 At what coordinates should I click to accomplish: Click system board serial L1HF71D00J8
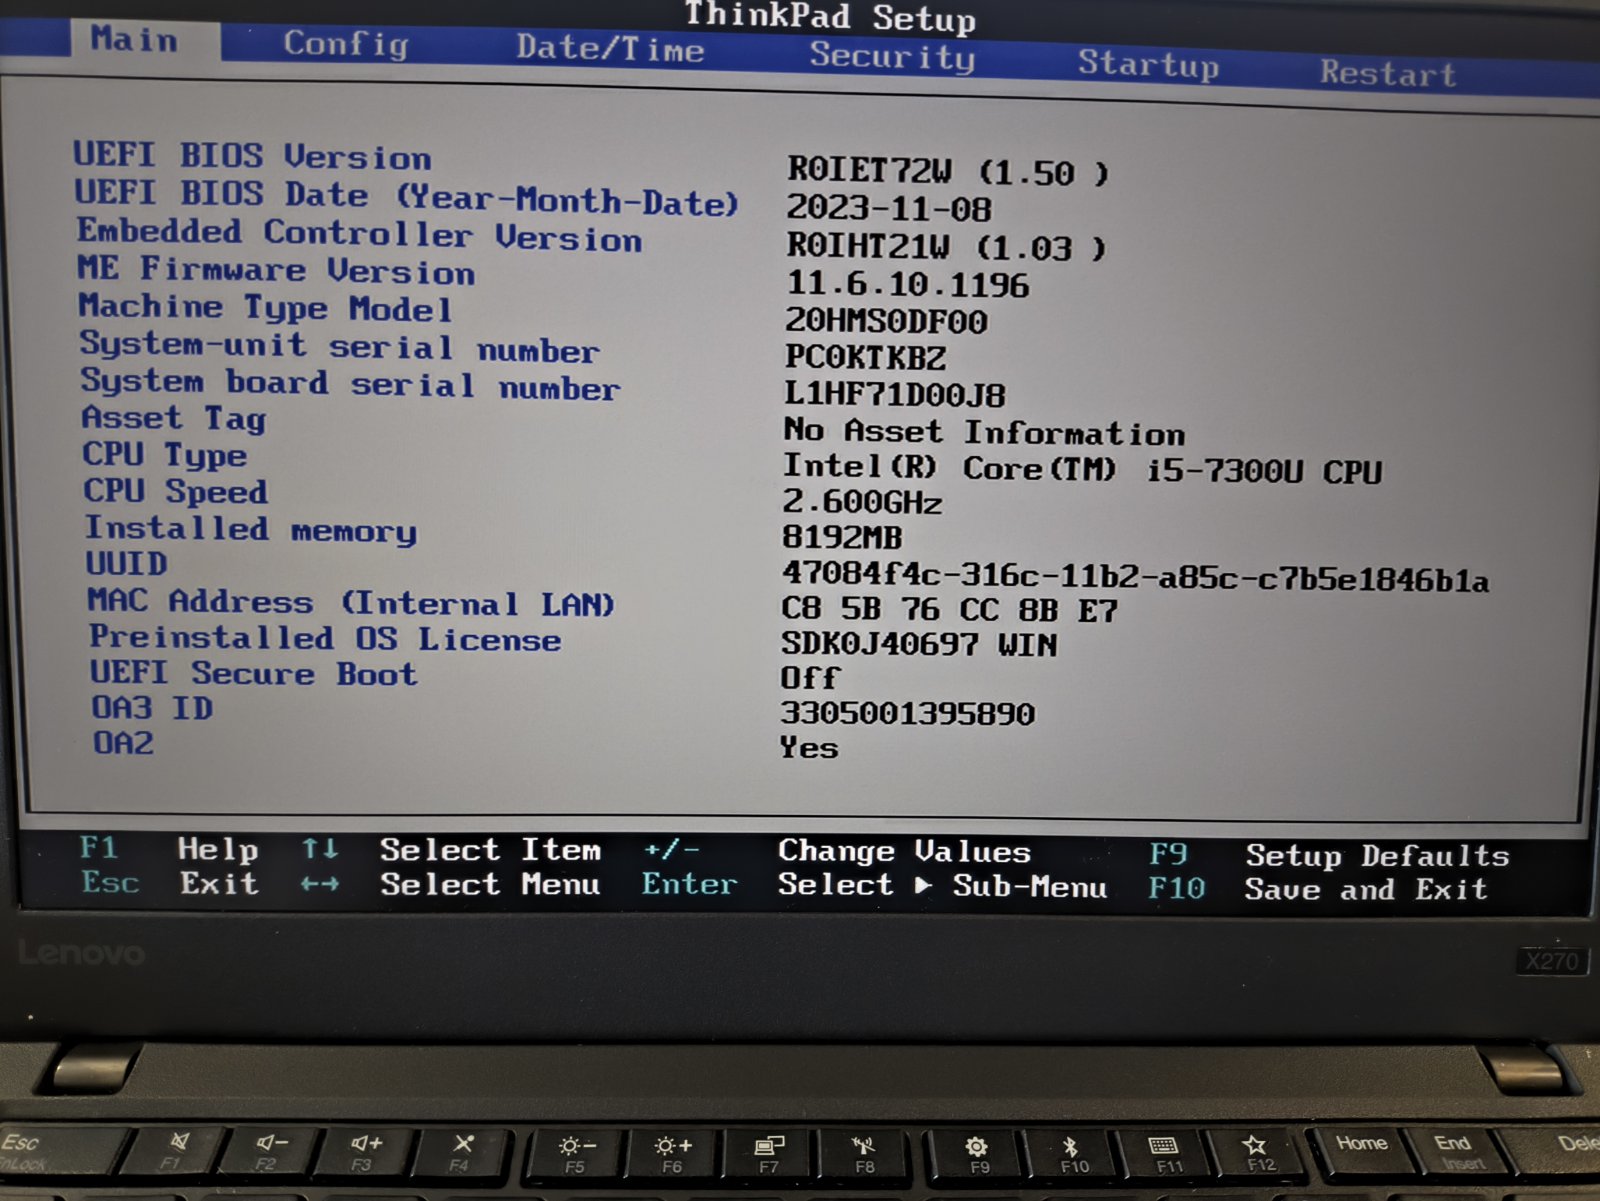coord(895,394)
